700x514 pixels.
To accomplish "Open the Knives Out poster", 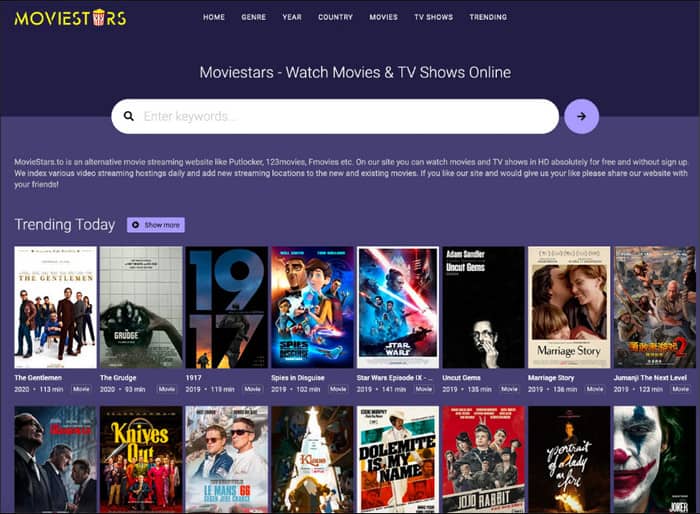I will pyautogui.click(x=141, y=460).
